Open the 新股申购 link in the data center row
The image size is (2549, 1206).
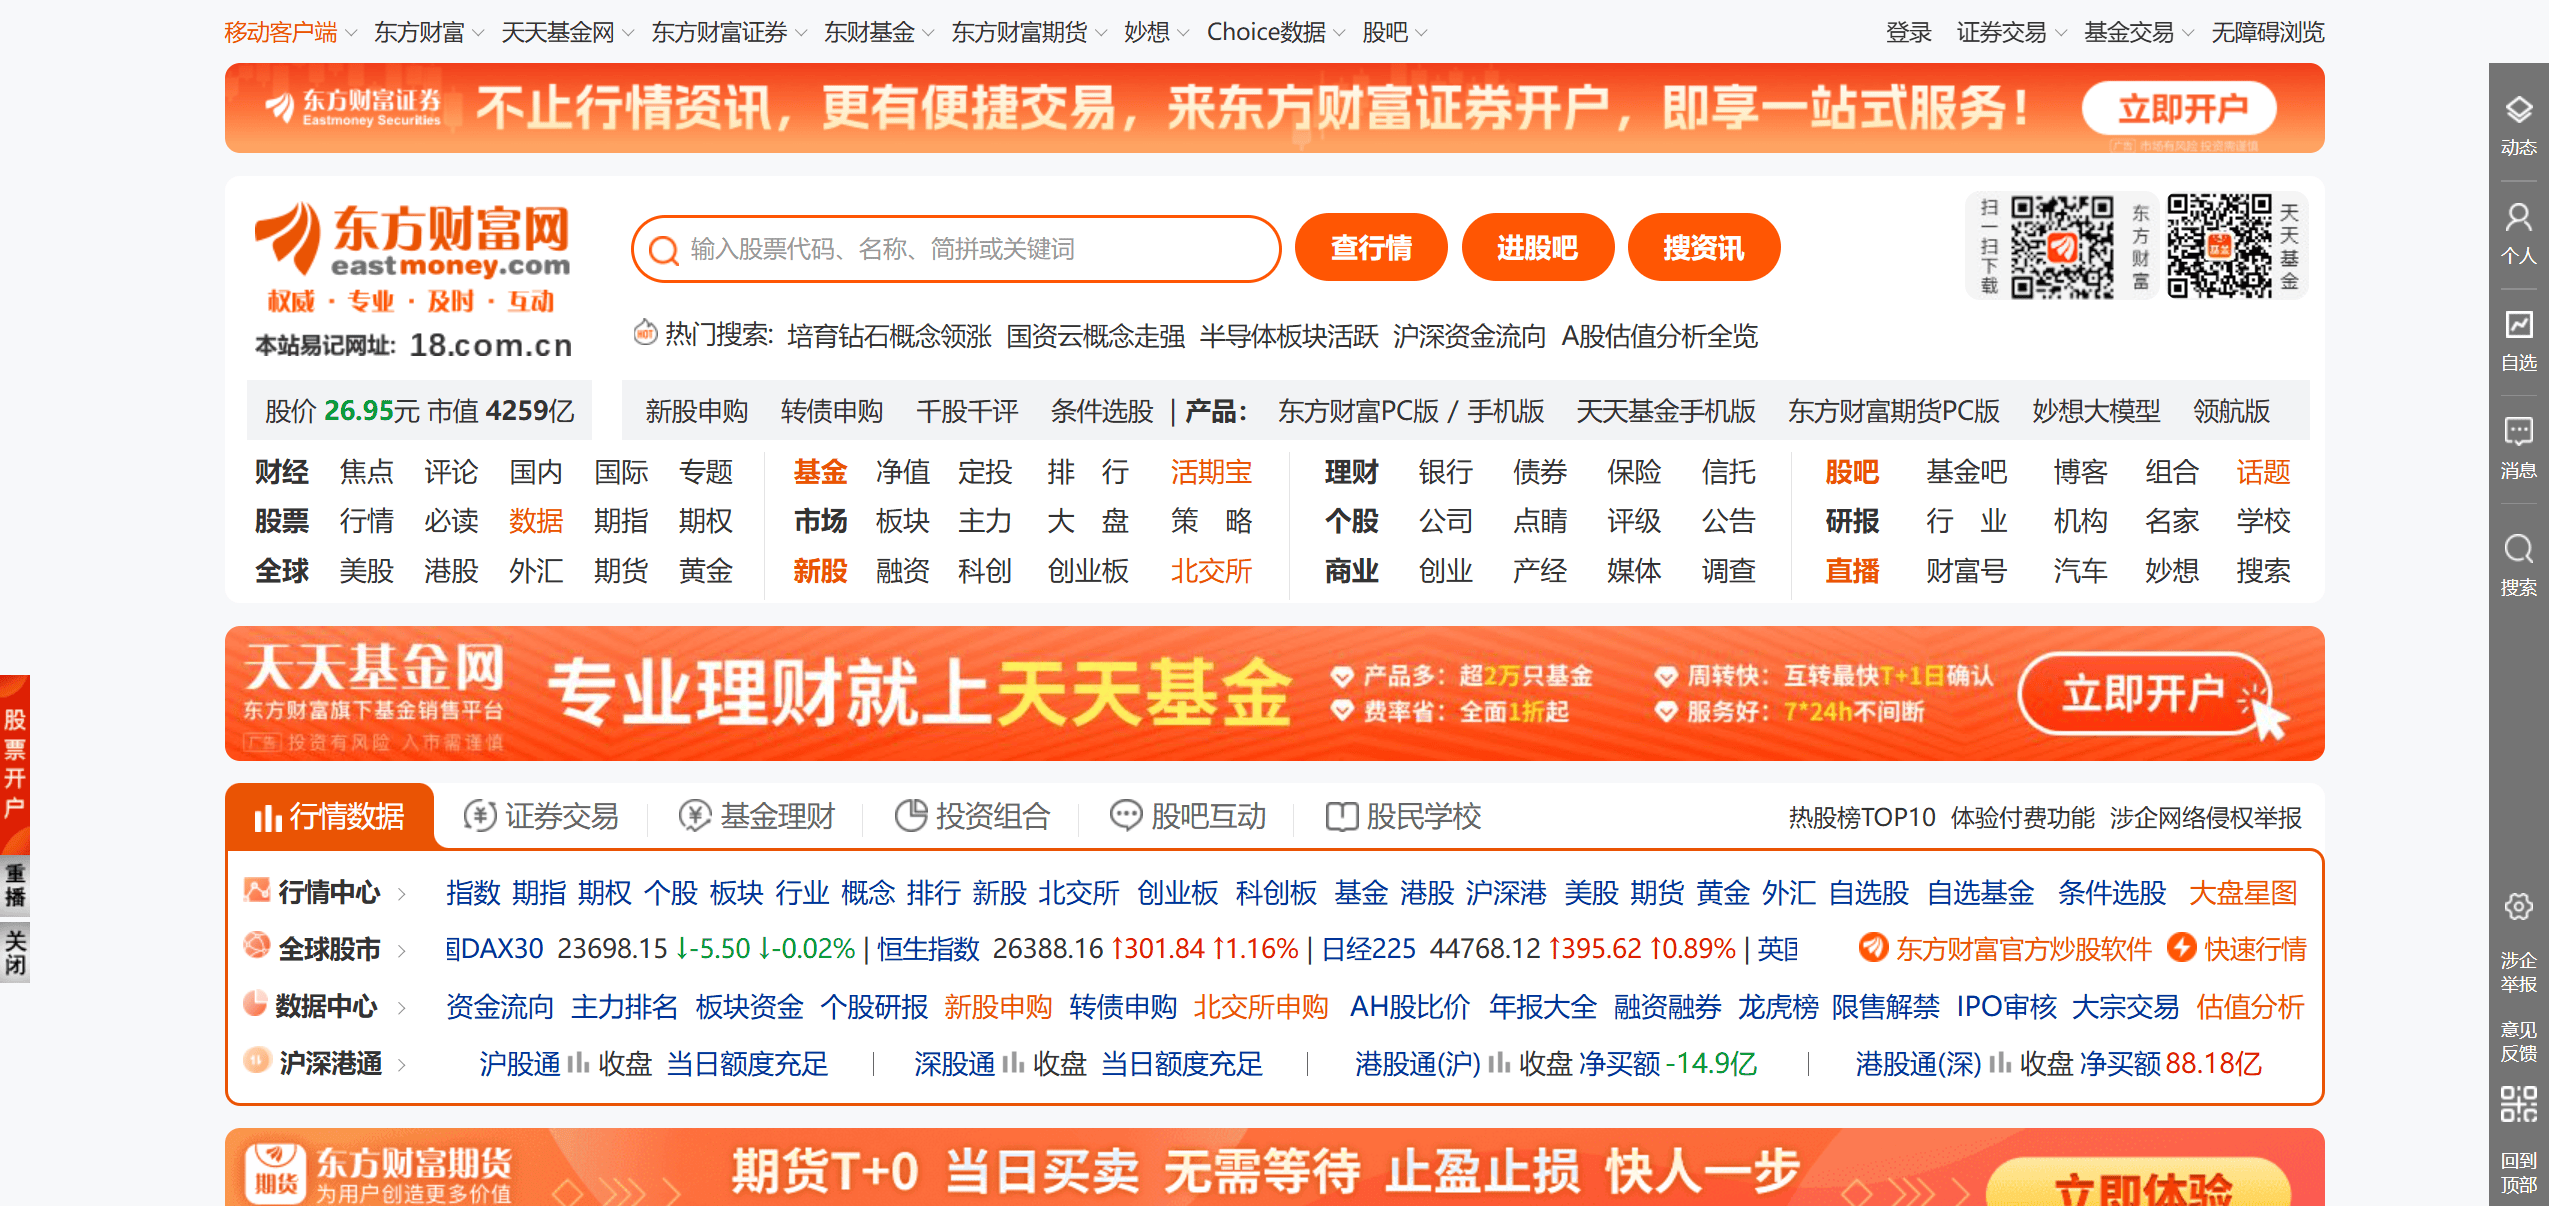tap(999, 1007)
